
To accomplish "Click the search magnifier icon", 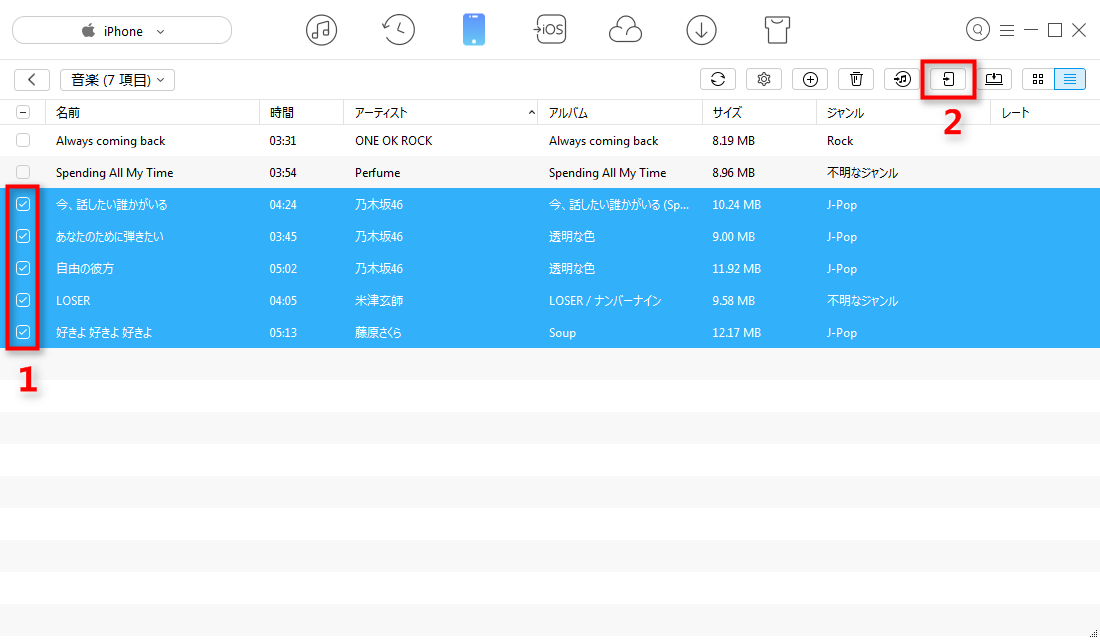I will pyautogui.click(x=977, y=29).
